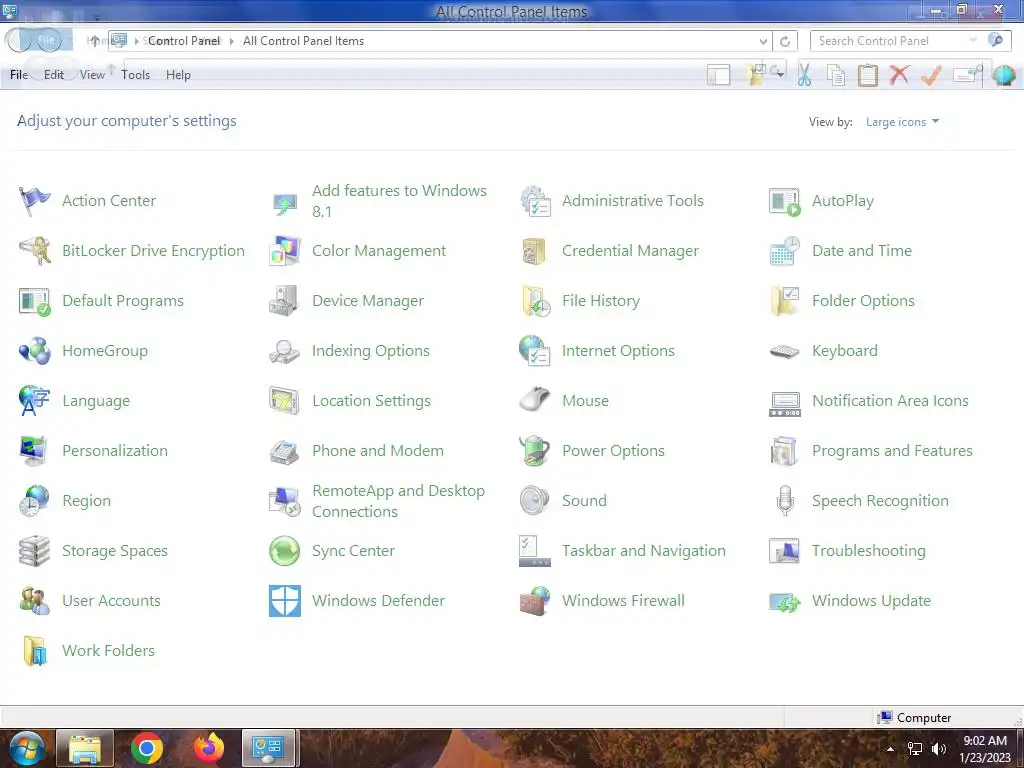The image size is (1024, 768).
Task: Click the red X Delete toolbar icon
Action: pos(899,74)
